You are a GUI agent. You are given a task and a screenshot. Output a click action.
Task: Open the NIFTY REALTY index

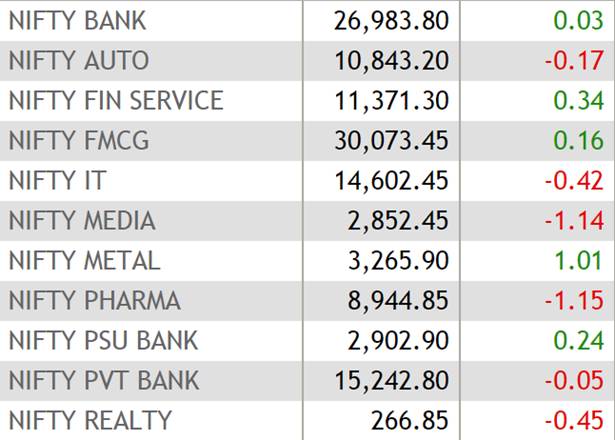click(x=90, y=420)
